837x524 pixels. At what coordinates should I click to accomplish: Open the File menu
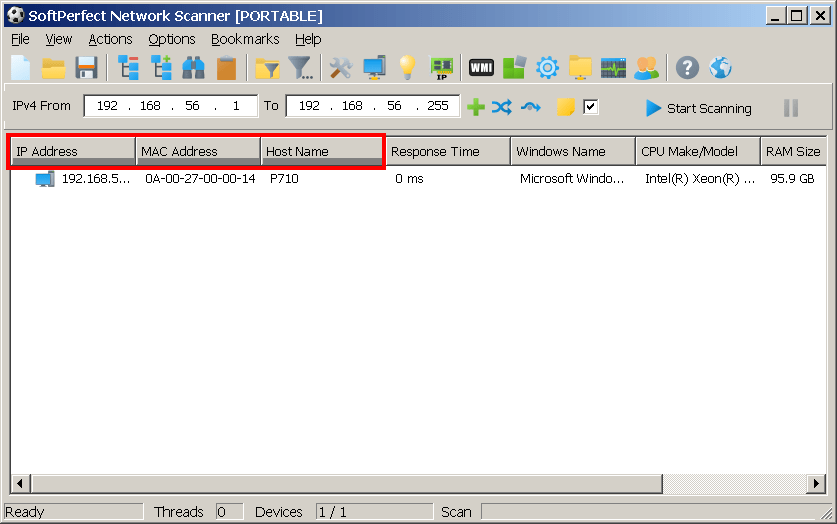click(20, 39)
